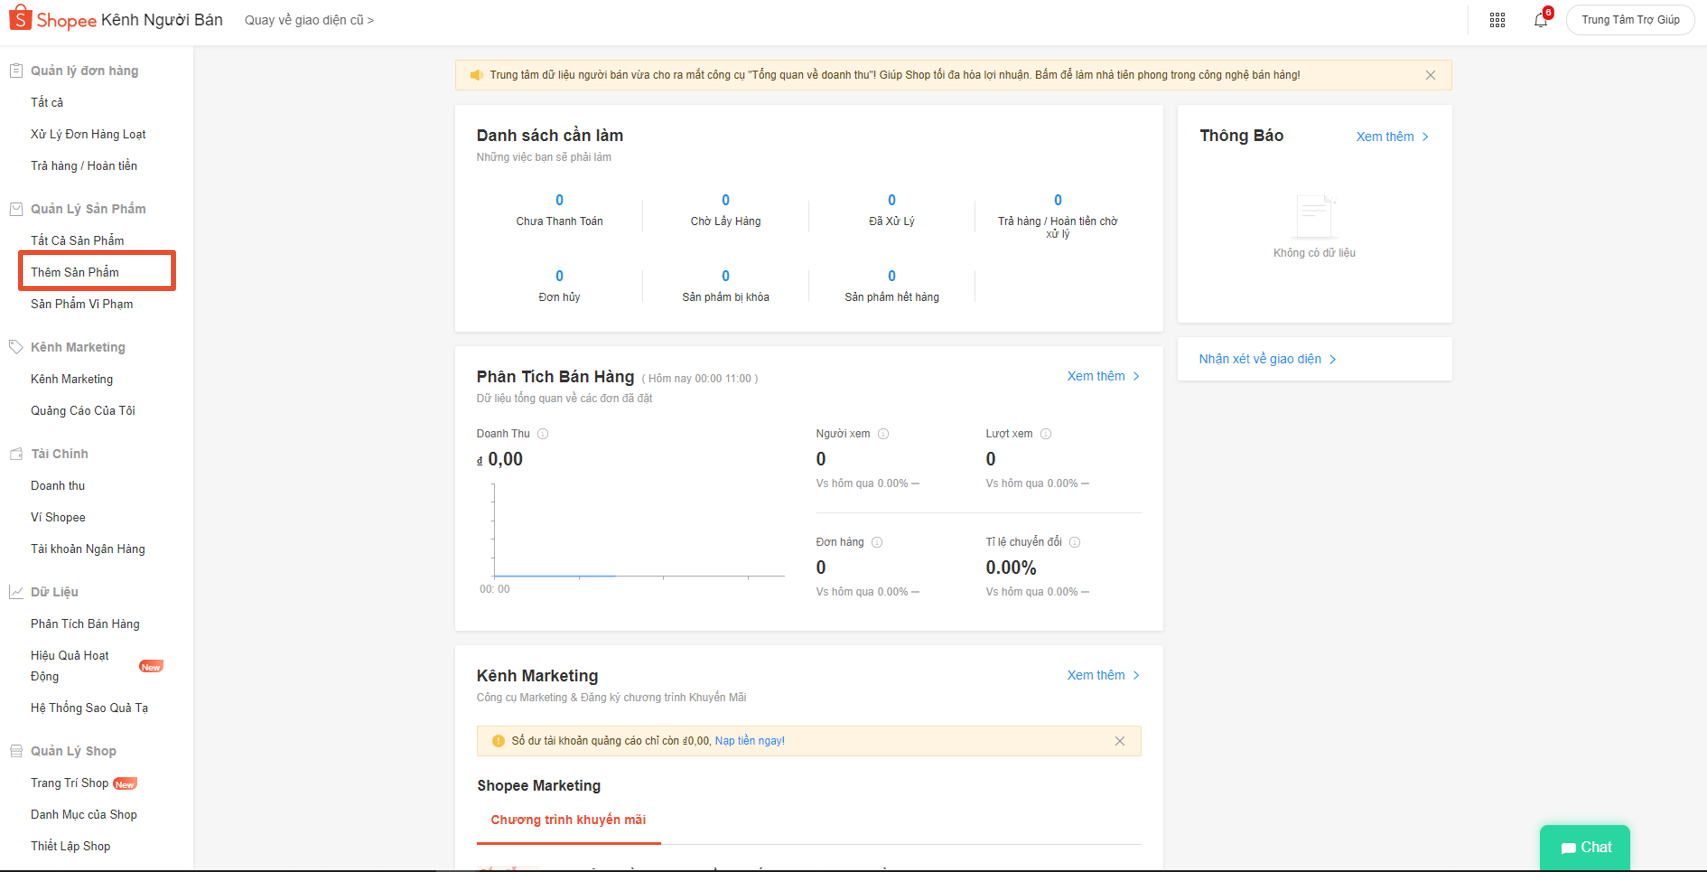1707x872 pixels.
Task: Click the 0.00% conversion rate value
Action: pyautogui.click(x=1011, y=568)
